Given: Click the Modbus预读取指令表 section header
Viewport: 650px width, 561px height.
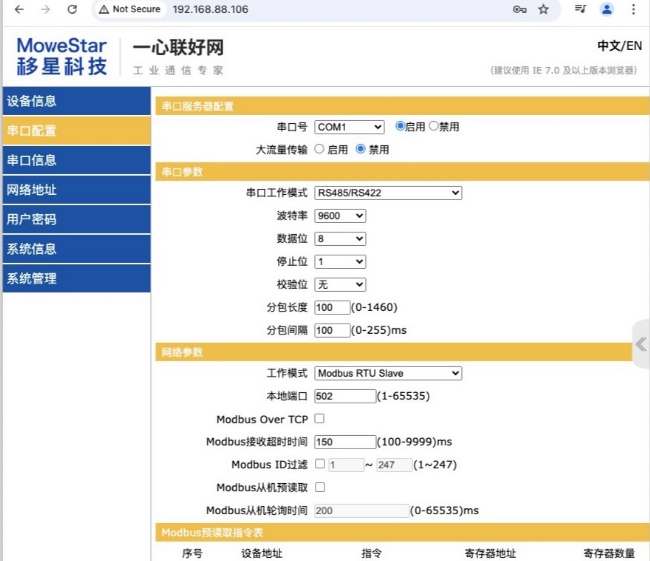Looking at the screenshot, I should (x=403, y=532).
